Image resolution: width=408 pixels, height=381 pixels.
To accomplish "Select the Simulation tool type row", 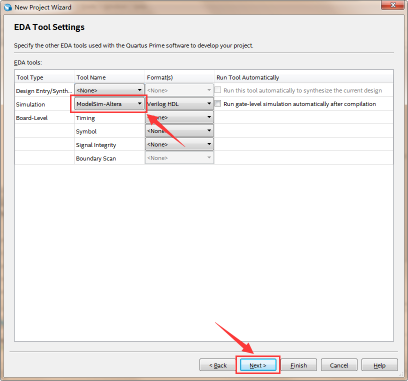I will (x=44, y=104).
